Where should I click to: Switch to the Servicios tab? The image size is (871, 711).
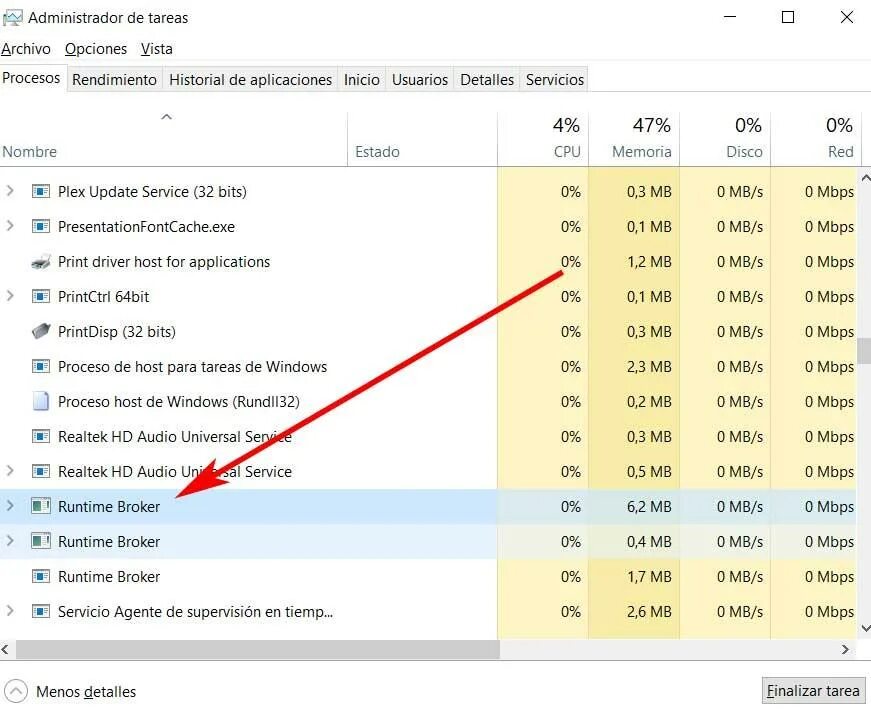tap(555, 79)
